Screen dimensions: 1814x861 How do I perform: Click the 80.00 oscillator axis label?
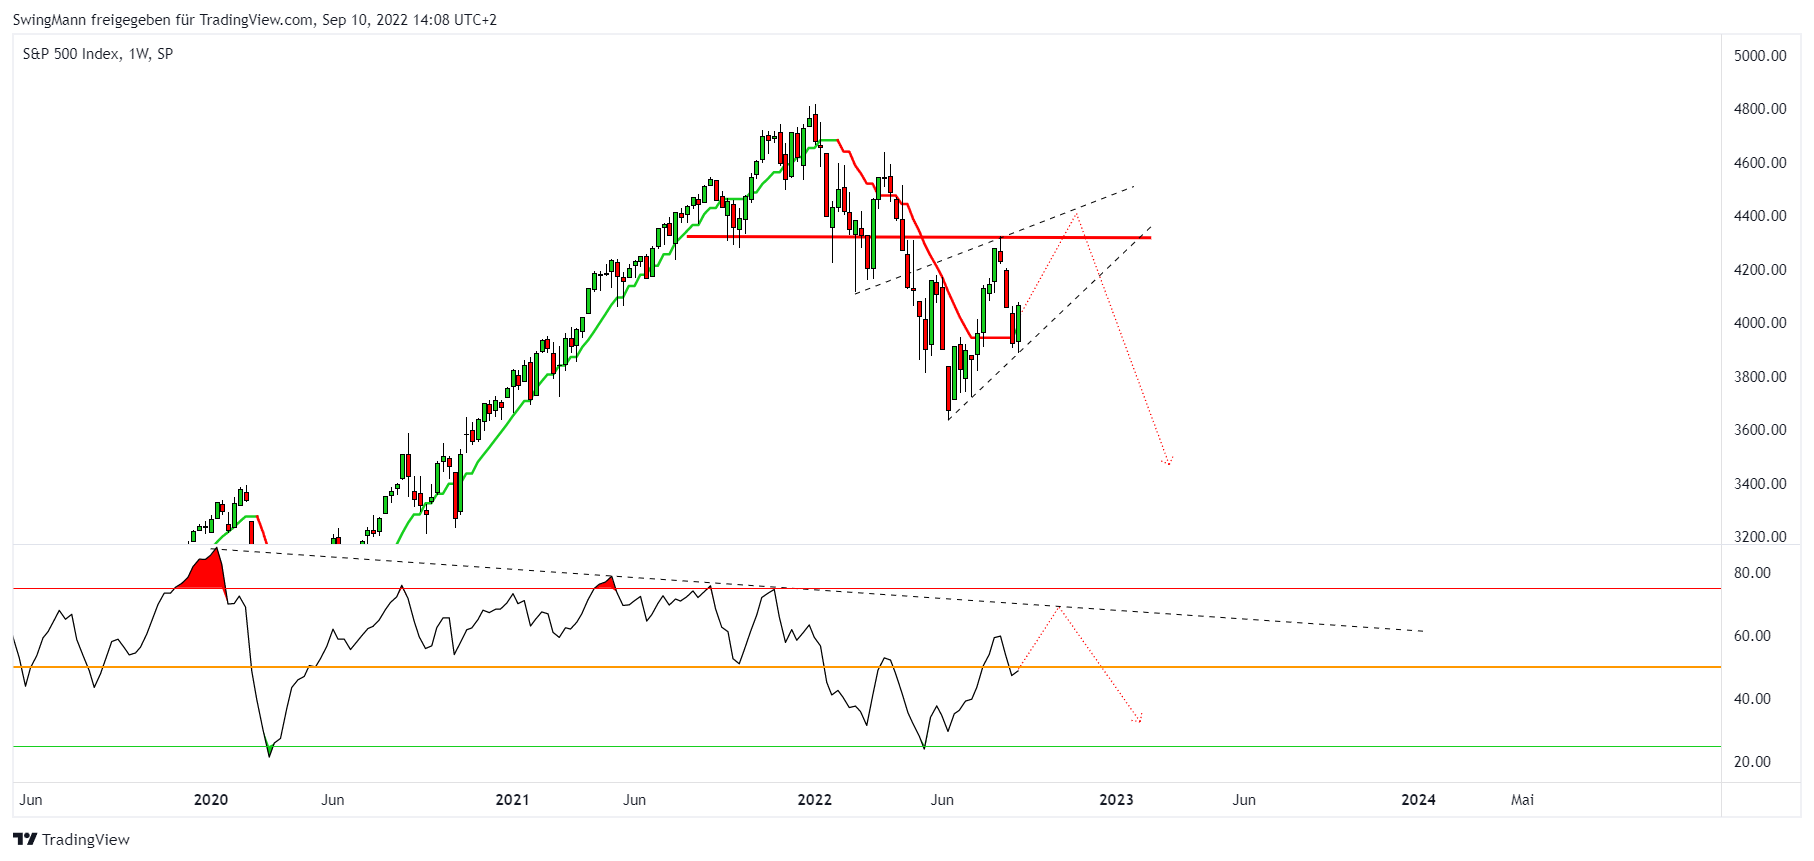click(1752, 573)
